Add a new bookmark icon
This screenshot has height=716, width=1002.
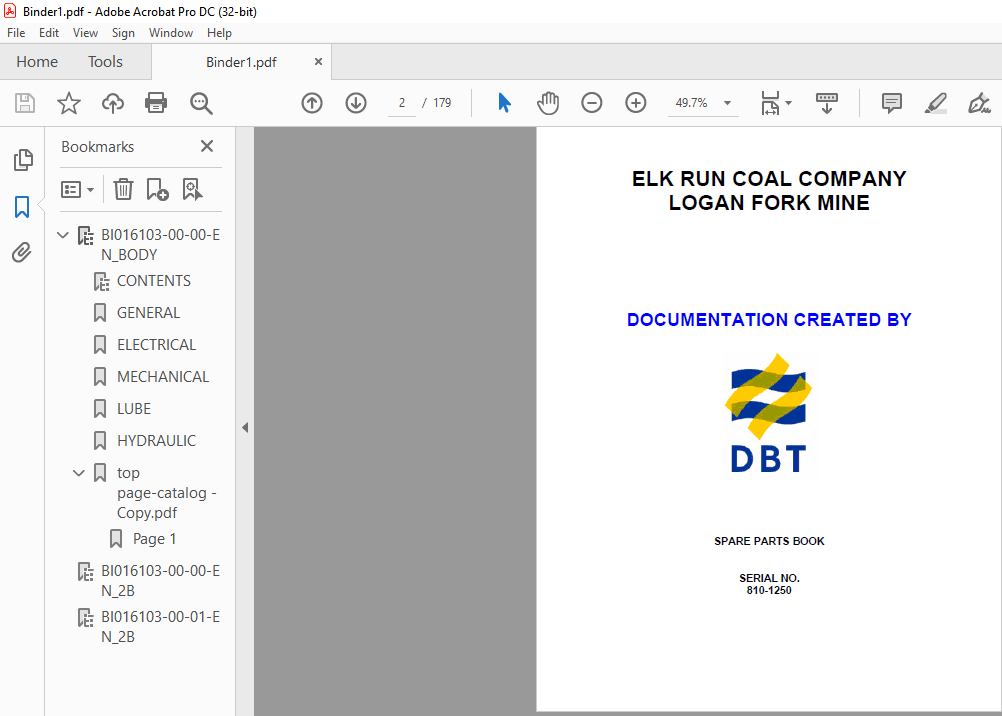(157, 189)
